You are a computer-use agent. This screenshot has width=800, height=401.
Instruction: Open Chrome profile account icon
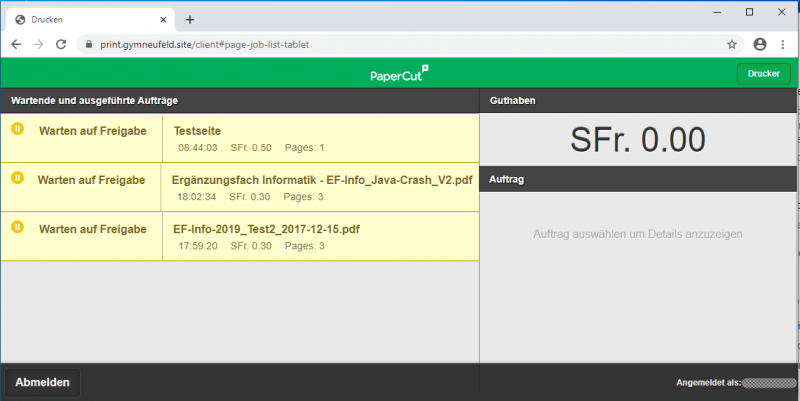[760, 45]
